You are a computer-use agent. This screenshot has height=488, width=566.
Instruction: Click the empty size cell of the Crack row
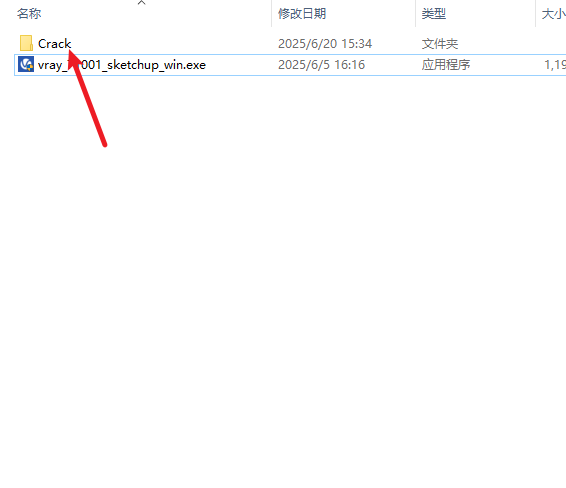tap(551, 44)
